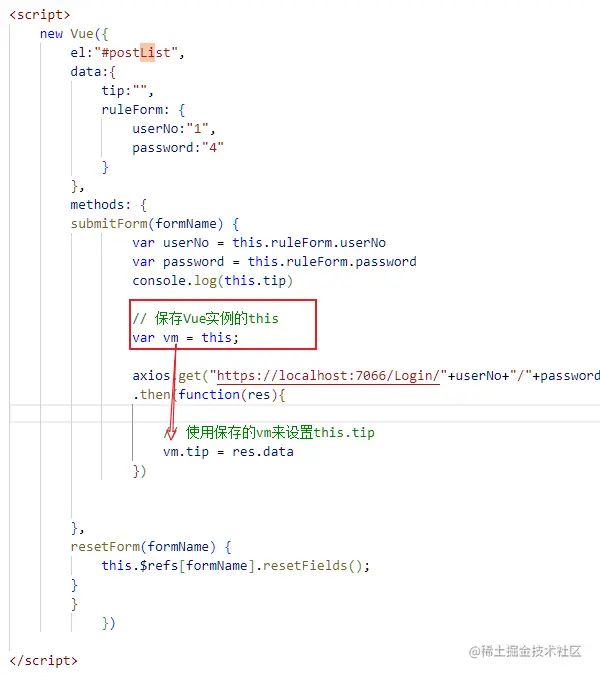Click the 'var userNo = this.ruleForm.userNo' line
This screenshot has height=677, width=600.
[x=259, y=243]
